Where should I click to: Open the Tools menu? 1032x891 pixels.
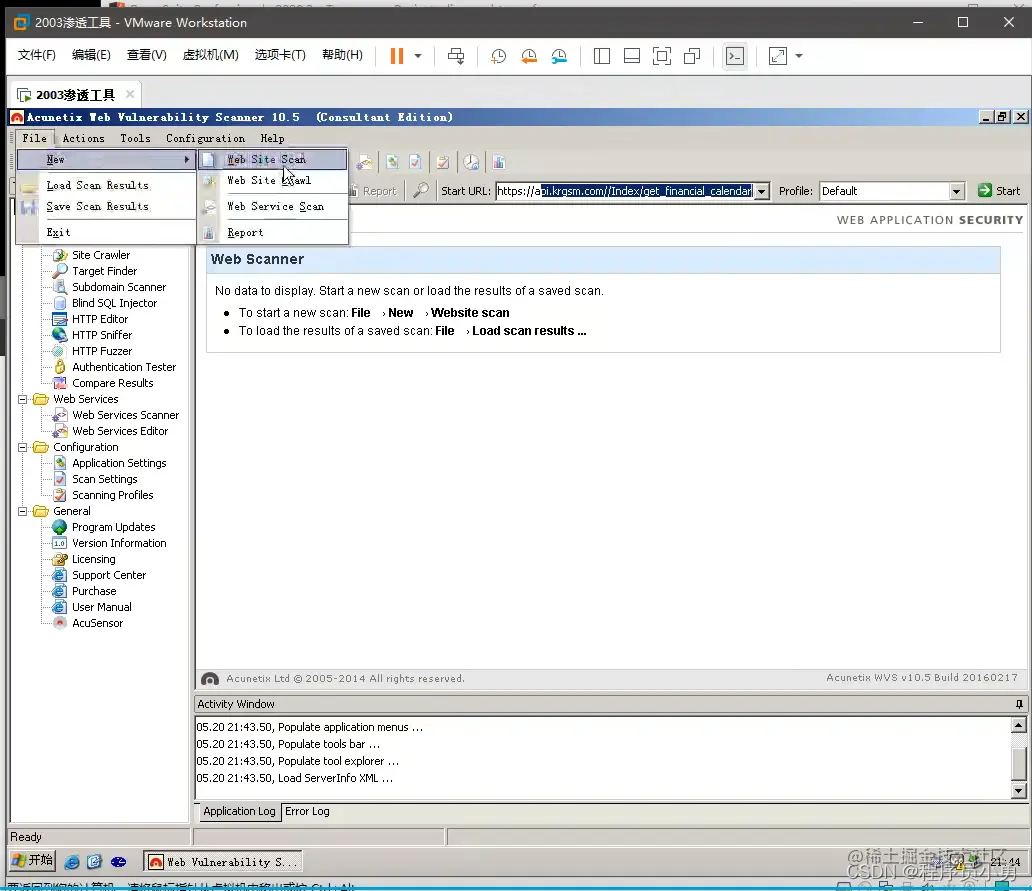coord(135,138)
